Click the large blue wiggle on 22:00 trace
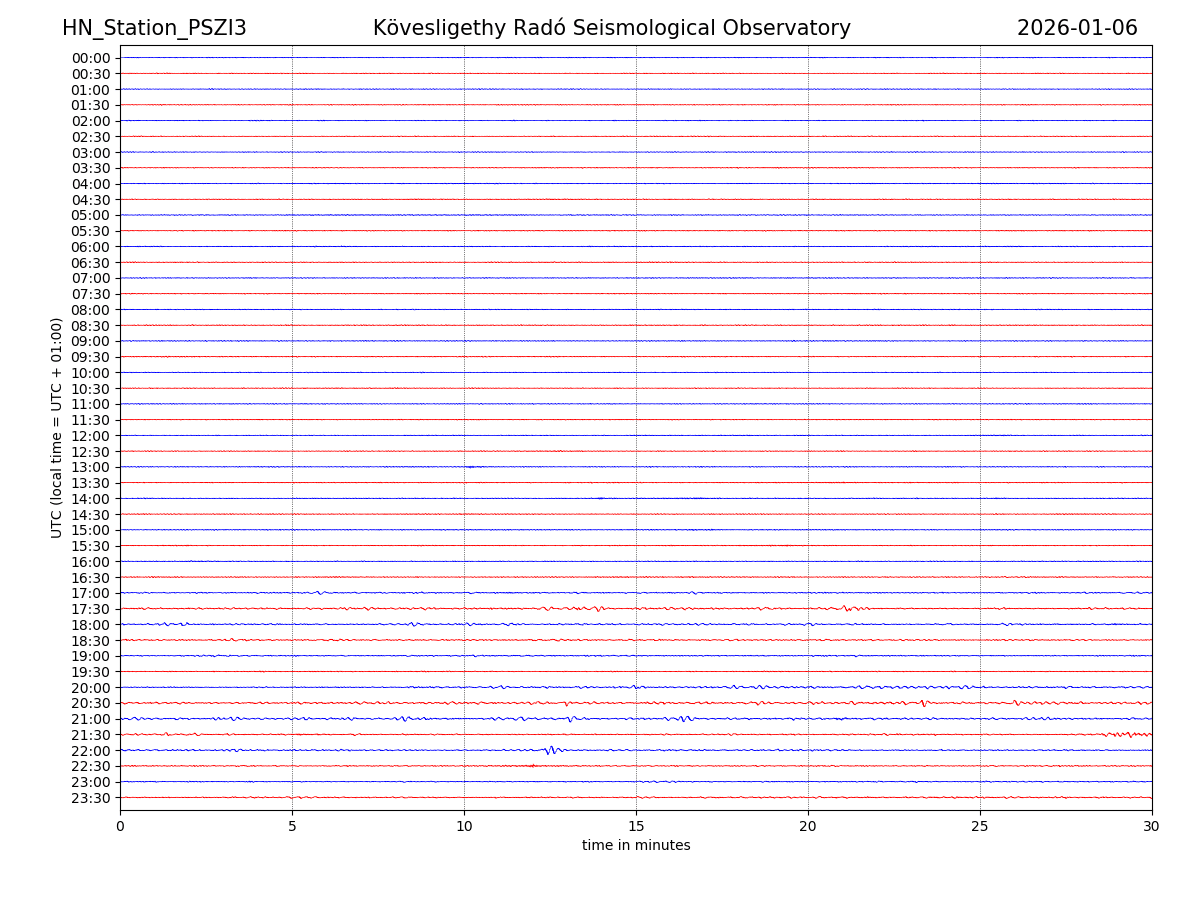Screen dimensions: 1200x900 coord(550,749)
